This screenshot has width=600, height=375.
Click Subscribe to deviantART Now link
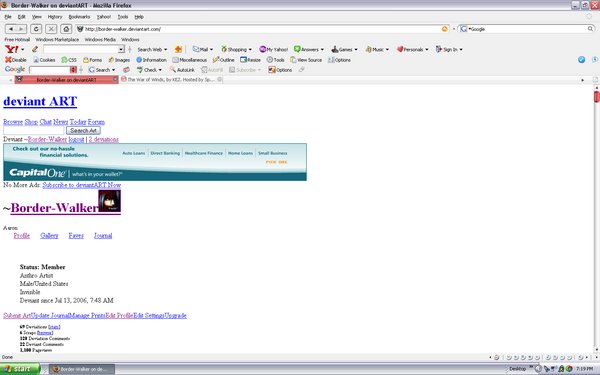pos(82,185)
